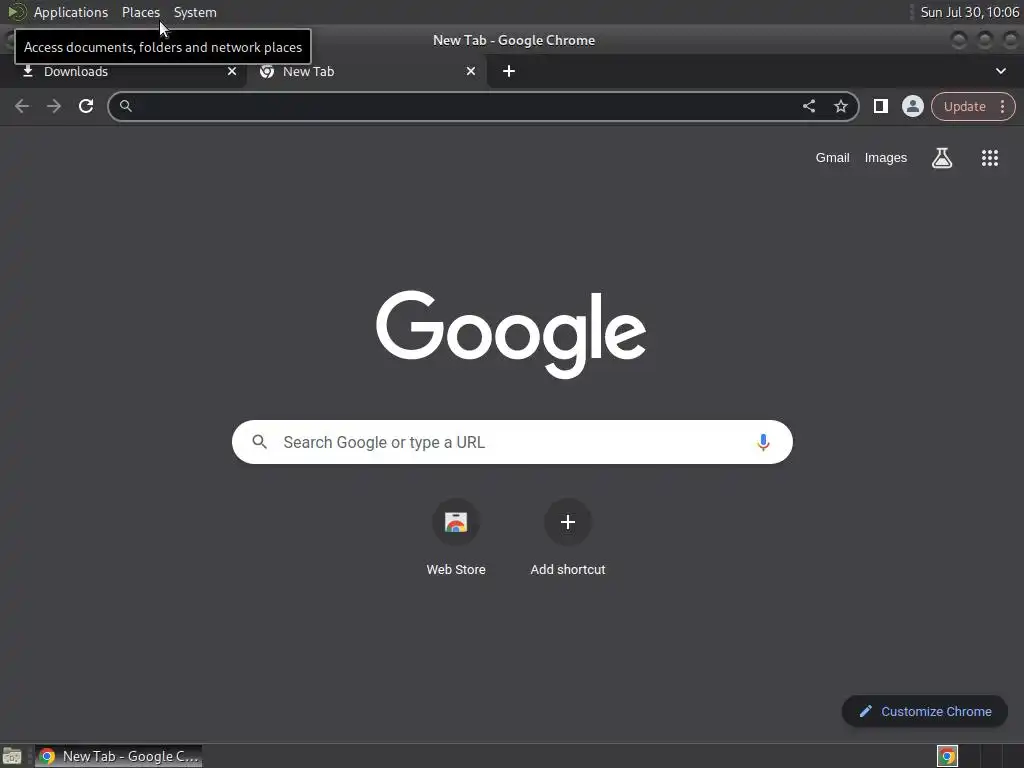Open the Places menu
The width and height of the screenshot is (1024, 768).
(140, 12)
